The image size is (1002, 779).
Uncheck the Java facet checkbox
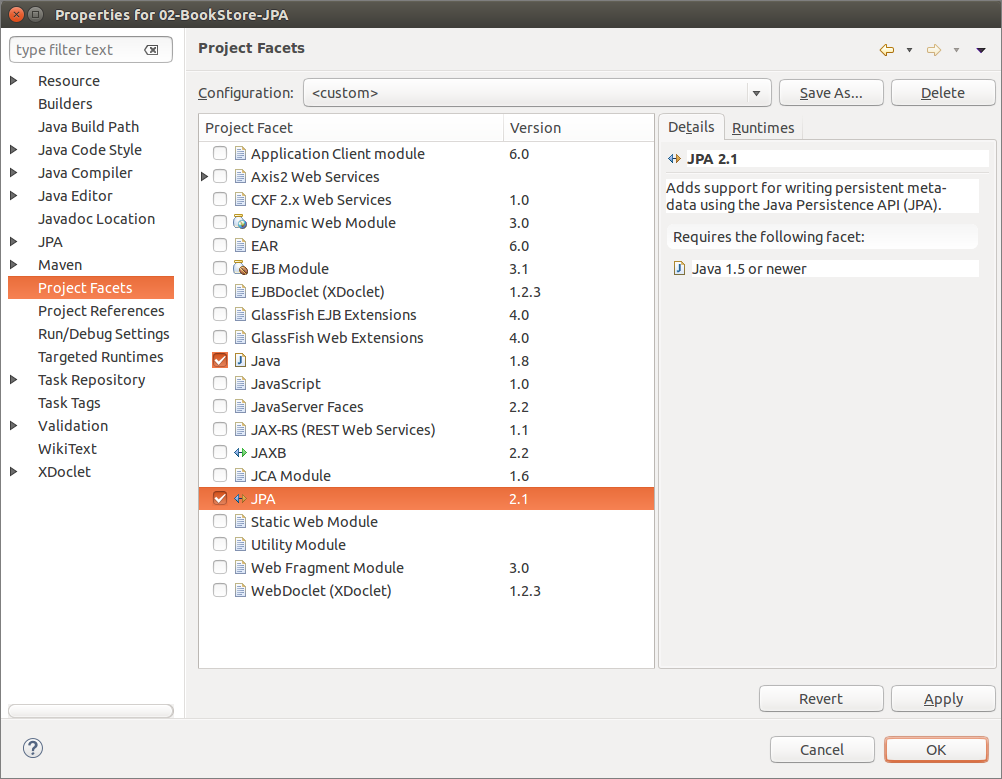(x=220, y=360)
